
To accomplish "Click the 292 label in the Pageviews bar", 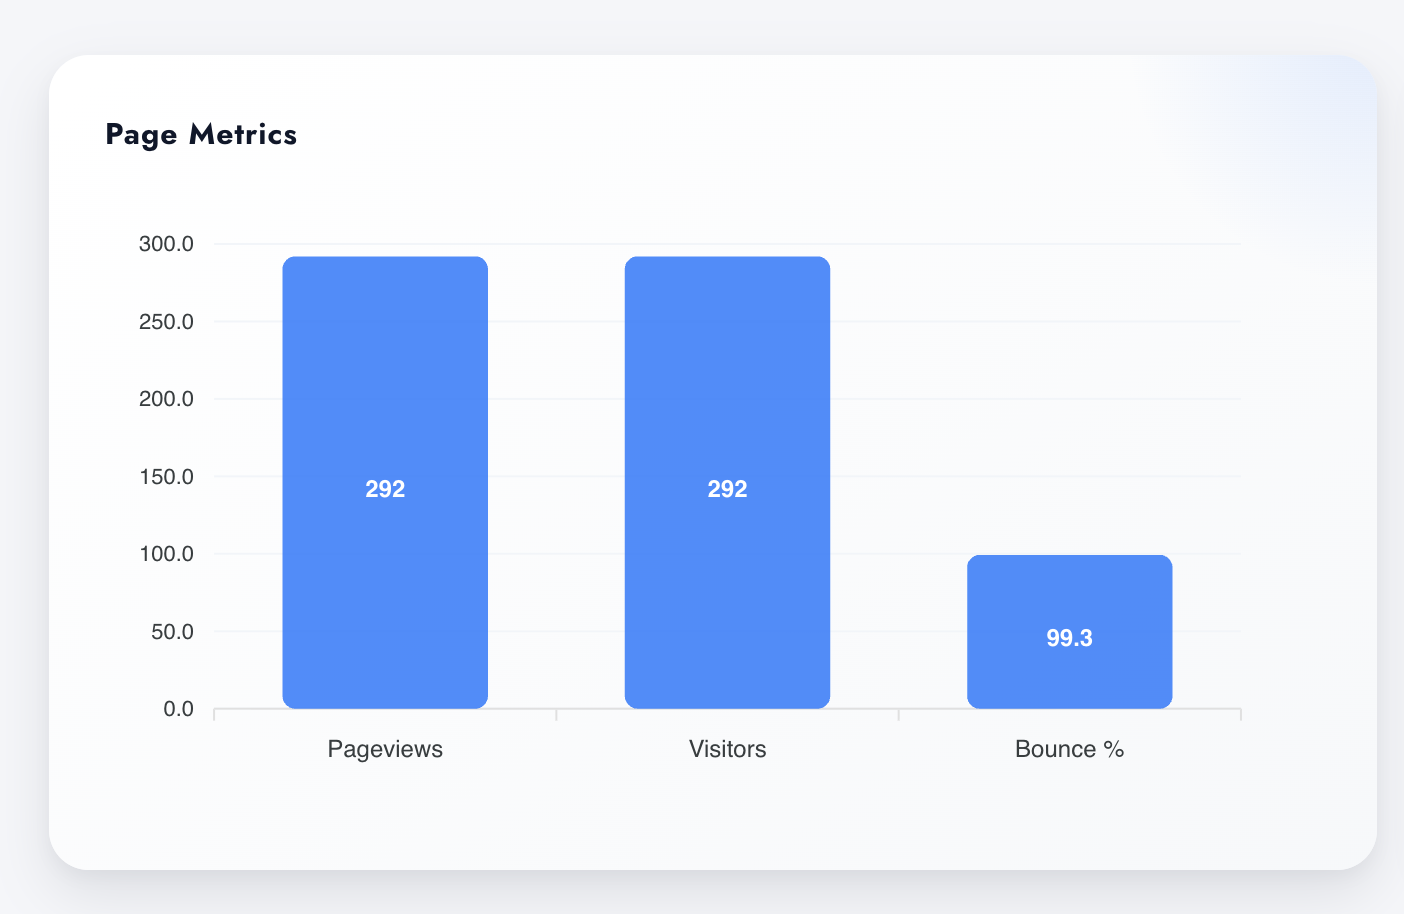I will (385, 489).
